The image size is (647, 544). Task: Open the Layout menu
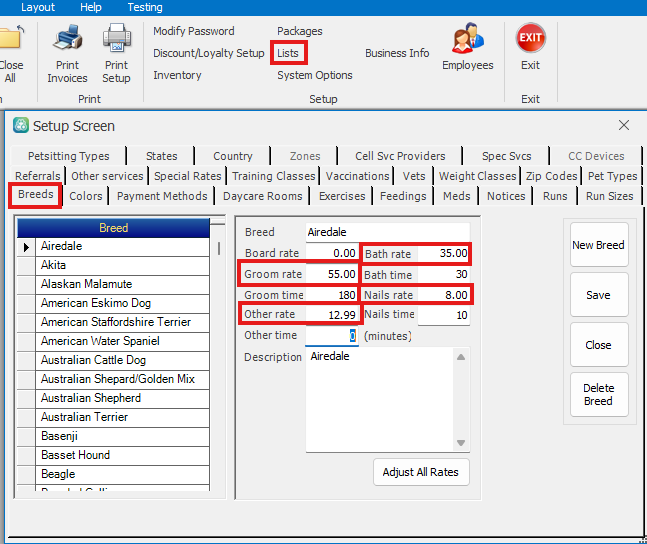click(38, 7)
